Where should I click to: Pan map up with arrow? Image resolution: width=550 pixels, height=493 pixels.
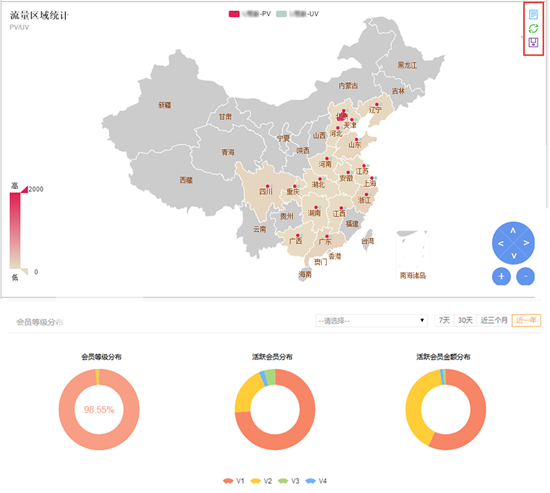513,231
